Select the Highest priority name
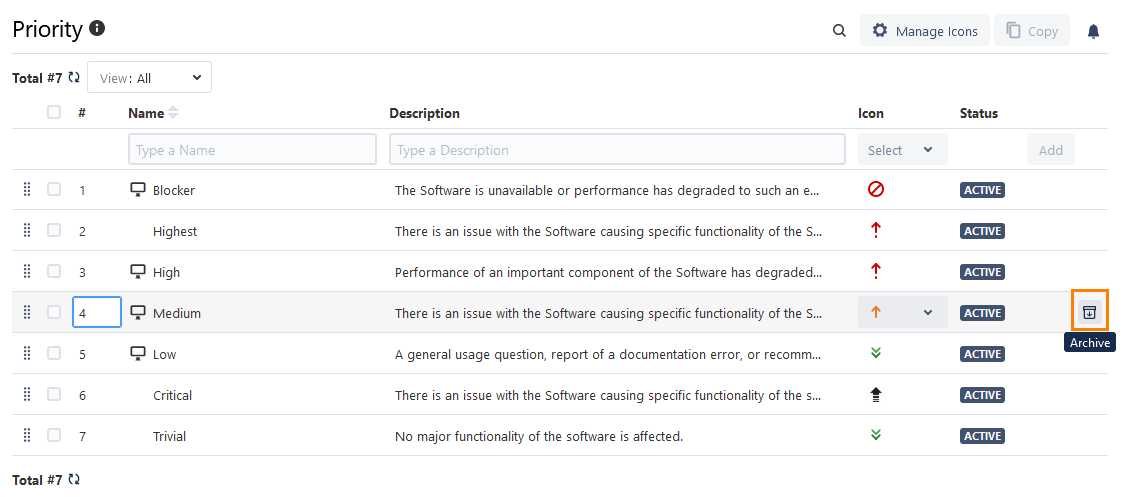Viewport: 1123px width, 497px height. point(175,231)
